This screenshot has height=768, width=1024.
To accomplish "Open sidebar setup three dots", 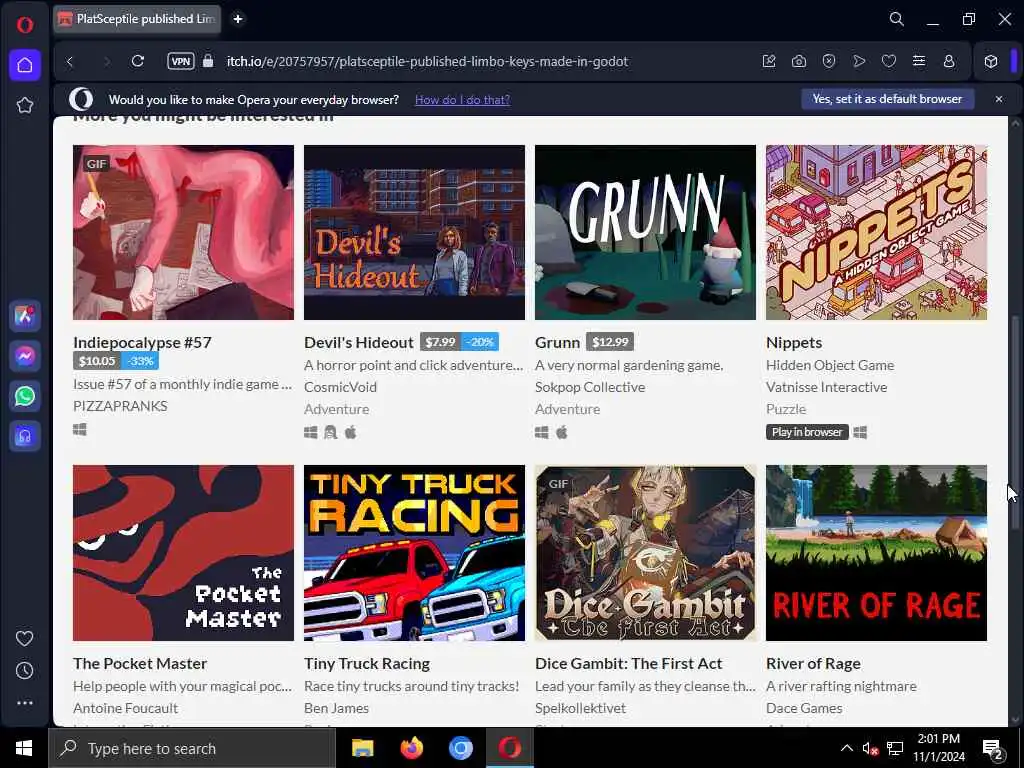I will click(25, 703).
